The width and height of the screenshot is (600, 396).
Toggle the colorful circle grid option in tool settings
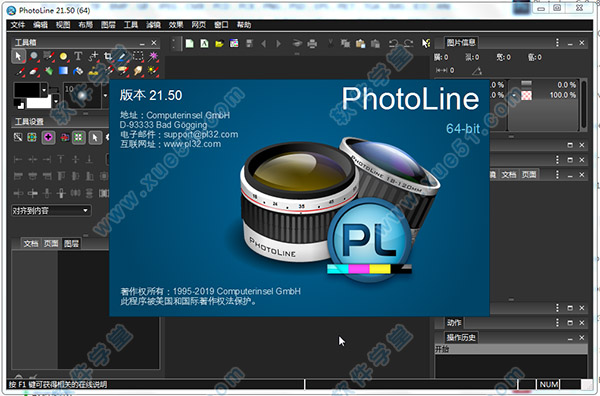(x=32, y=137)
